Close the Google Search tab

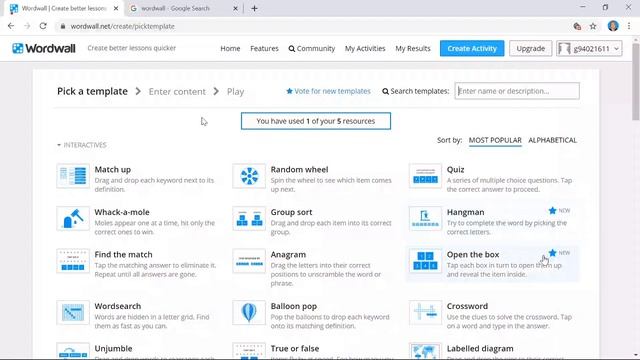[x=235, y=8]
